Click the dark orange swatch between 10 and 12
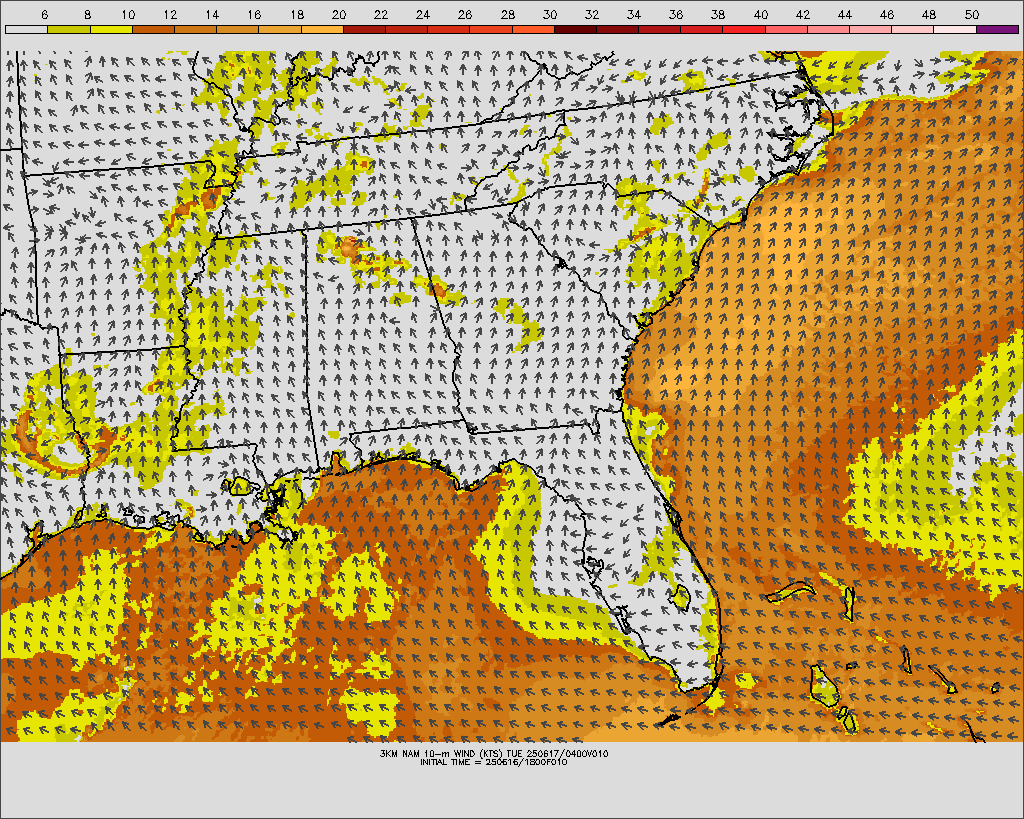This screenshot has width=1024, height=819. click(153, 29)
